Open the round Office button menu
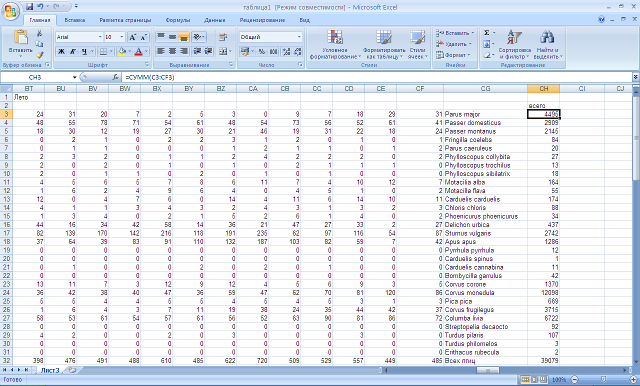The image size is (640, 386). (10, 11)
